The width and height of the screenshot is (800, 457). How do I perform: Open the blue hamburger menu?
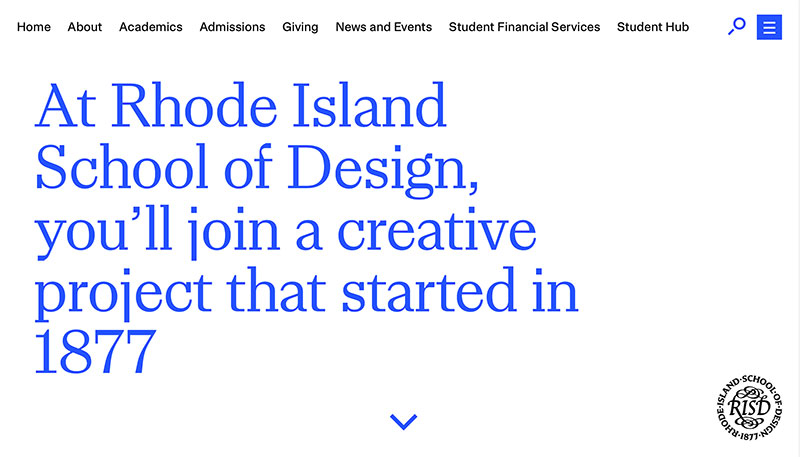coord(769,27)
